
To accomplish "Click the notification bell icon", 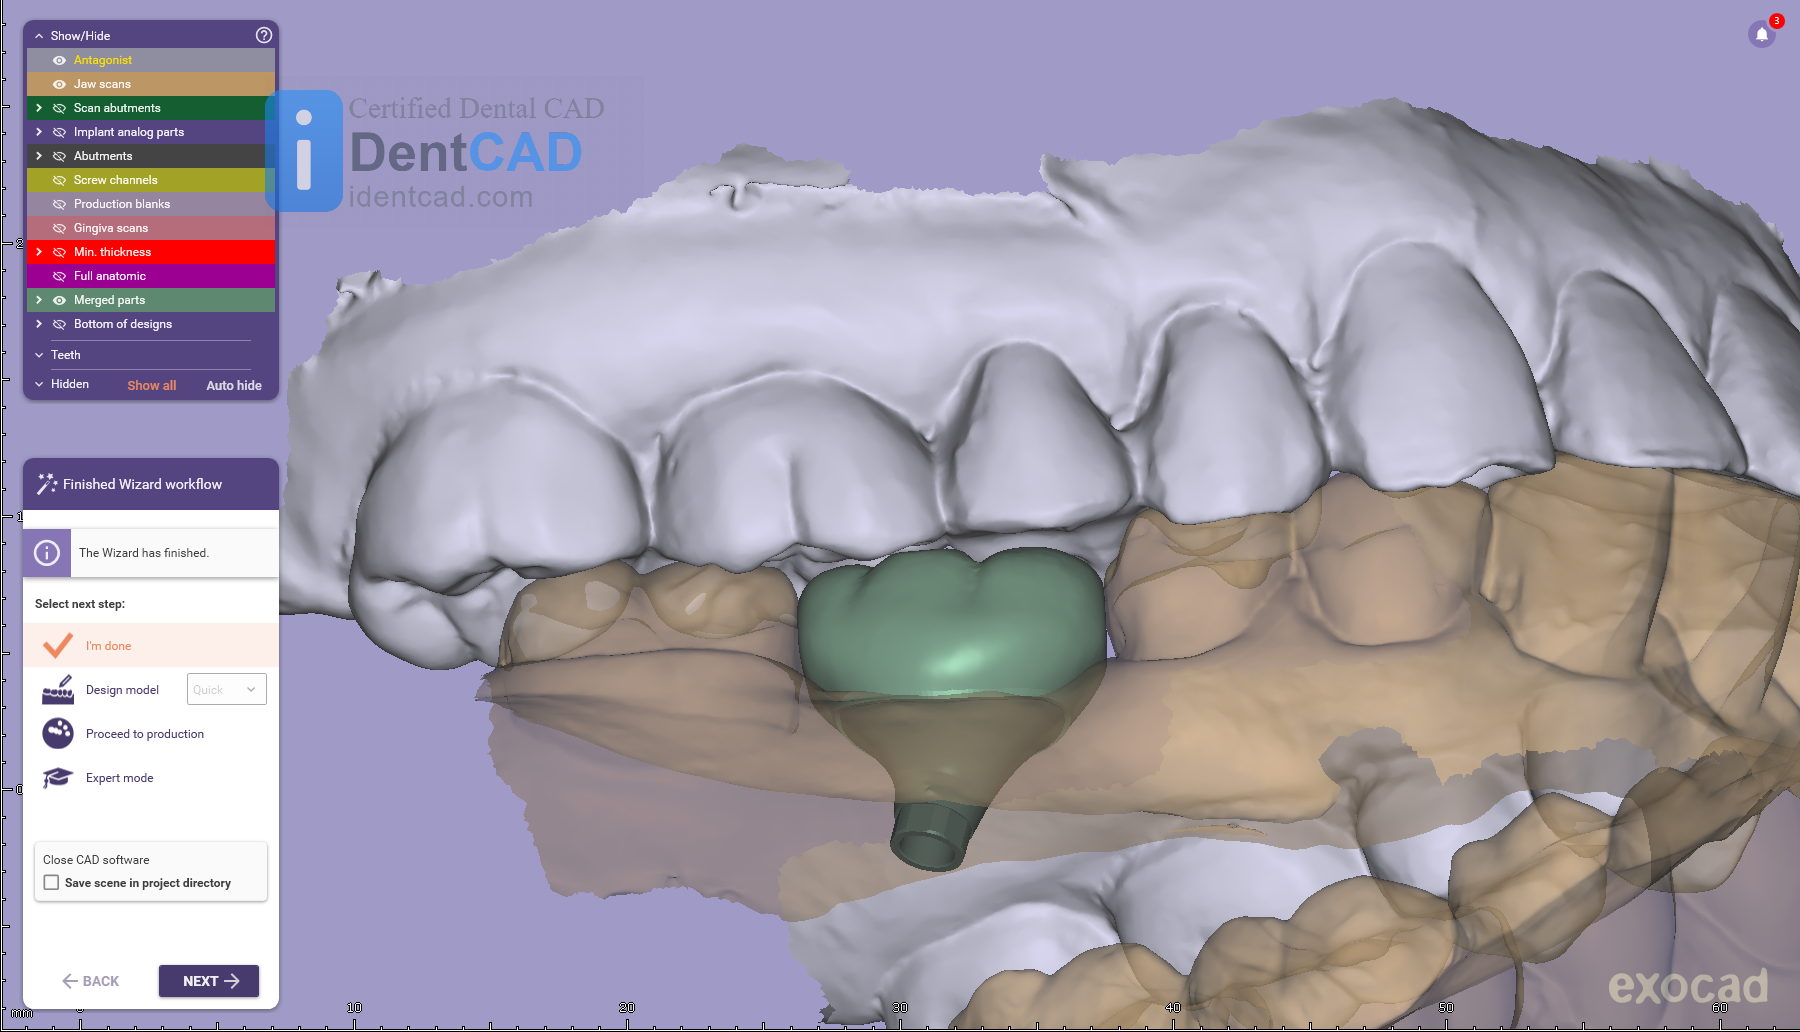I will click(1762, 35).
